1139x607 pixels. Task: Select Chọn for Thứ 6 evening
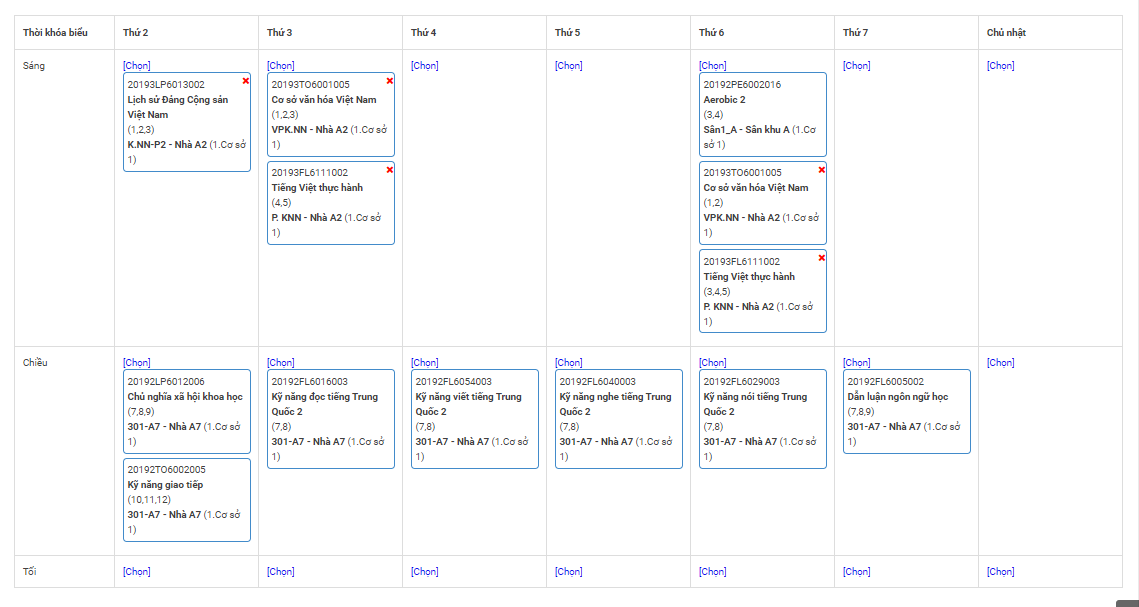pos(713,572)
